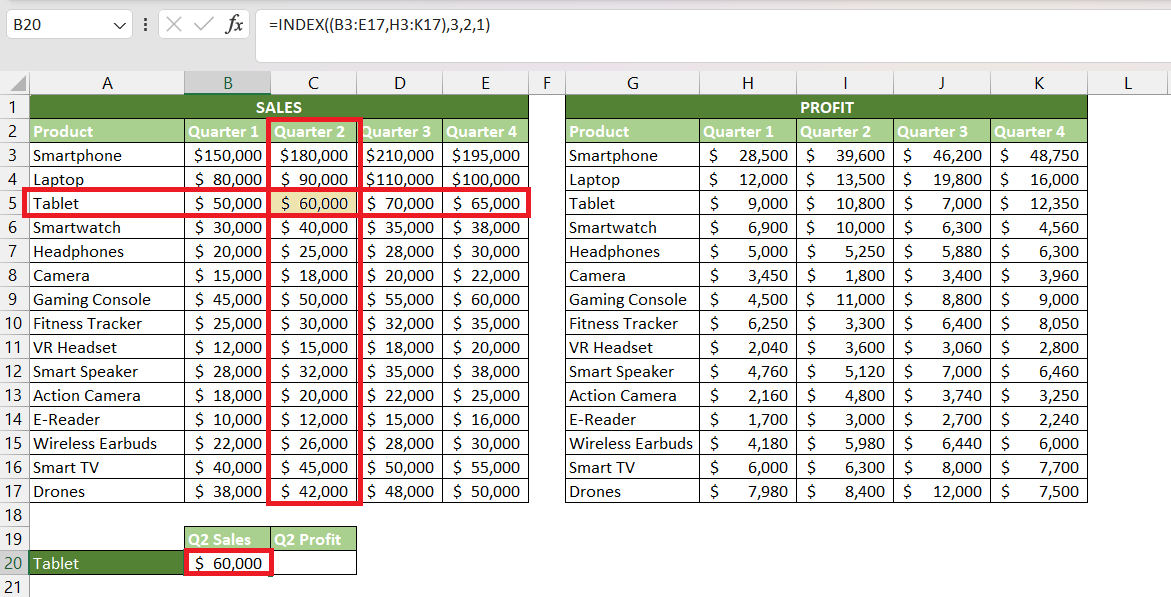This screenshot has height=597, width=1171.
Task: Click the Name Box showing B20
Action: 69,25
